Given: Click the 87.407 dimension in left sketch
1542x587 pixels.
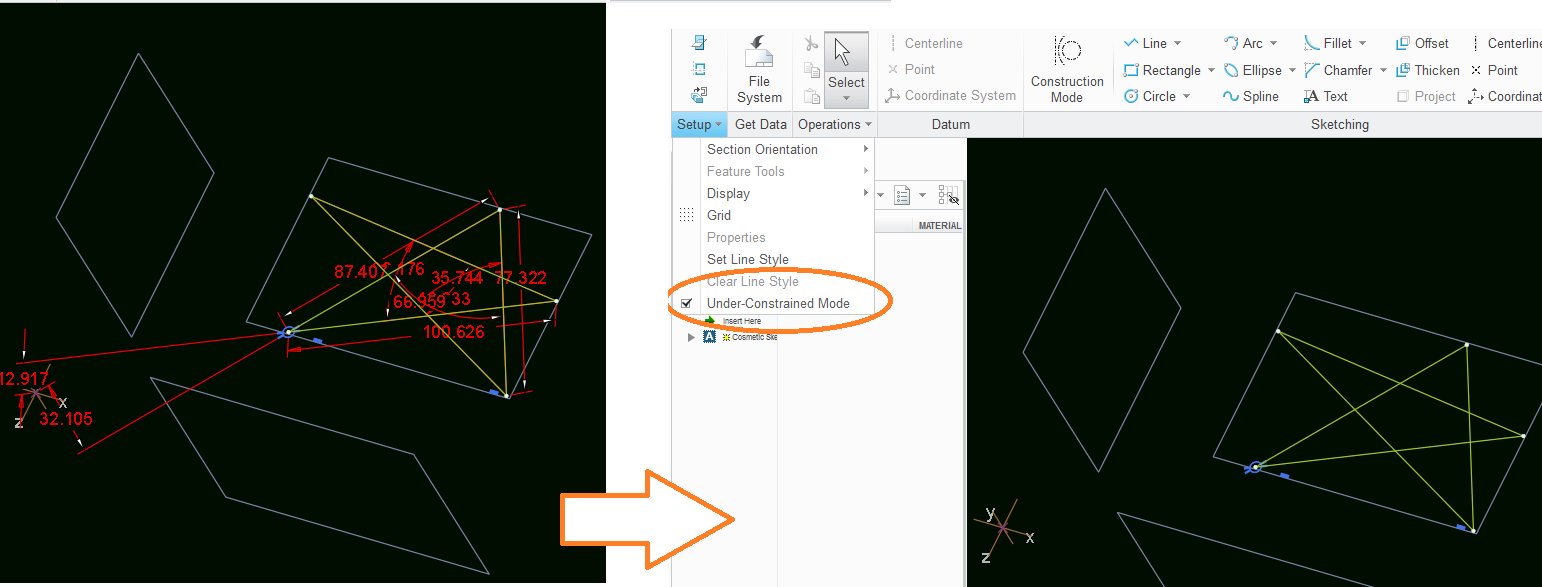Looking at the screenshot, I should (x=361, y=271).
